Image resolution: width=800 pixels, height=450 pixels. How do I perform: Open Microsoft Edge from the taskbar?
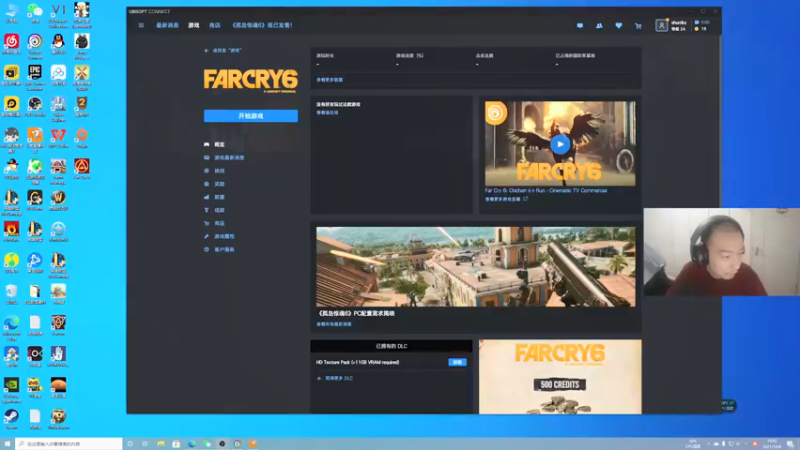click(191, 444)
